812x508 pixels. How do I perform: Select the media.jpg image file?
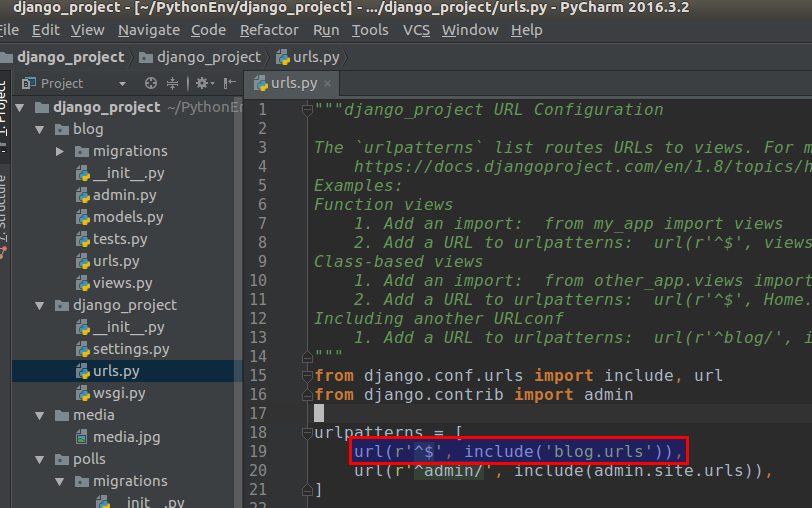[126, 437]
